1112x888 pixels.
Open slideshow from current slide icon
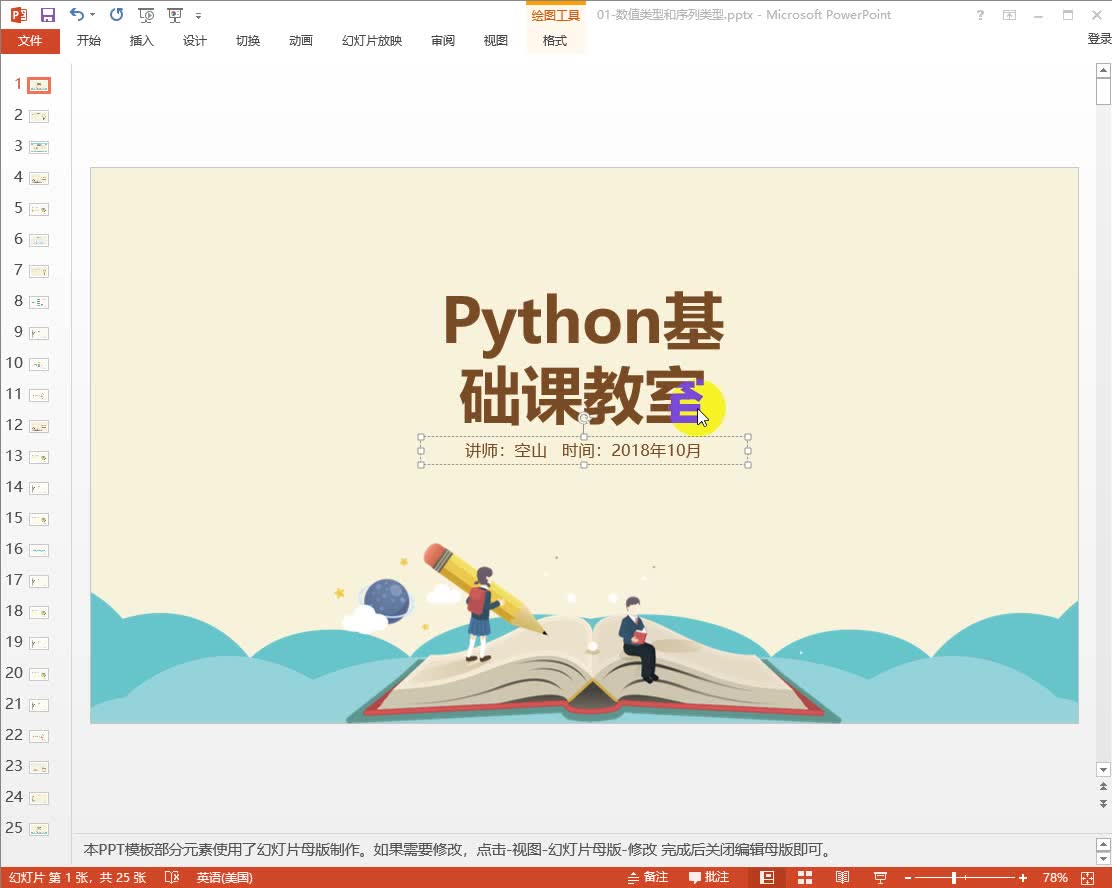[x=174, y=14]
